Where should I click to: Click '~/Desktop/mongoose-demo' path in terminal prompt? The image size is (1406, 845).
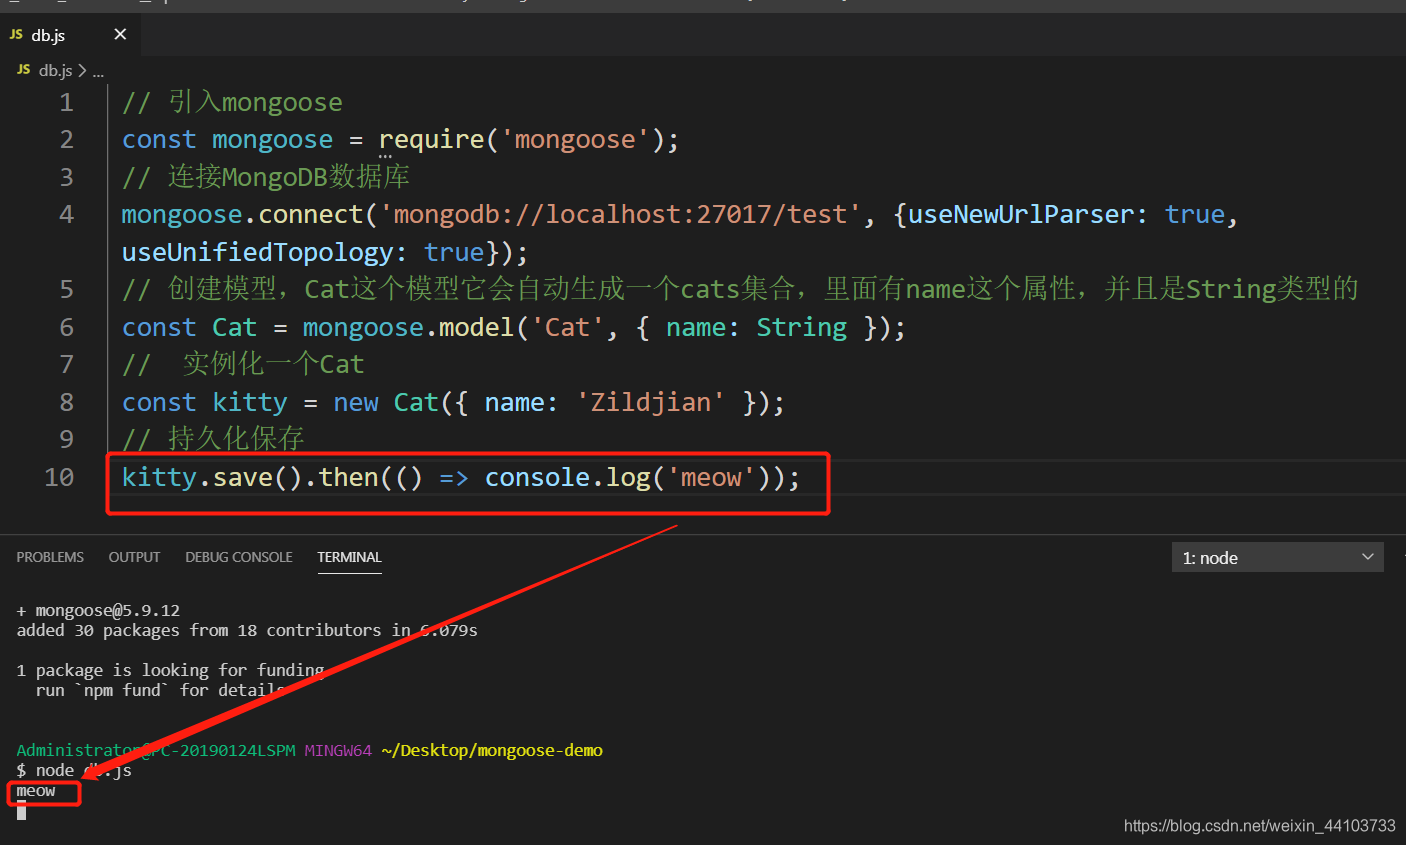492,750
